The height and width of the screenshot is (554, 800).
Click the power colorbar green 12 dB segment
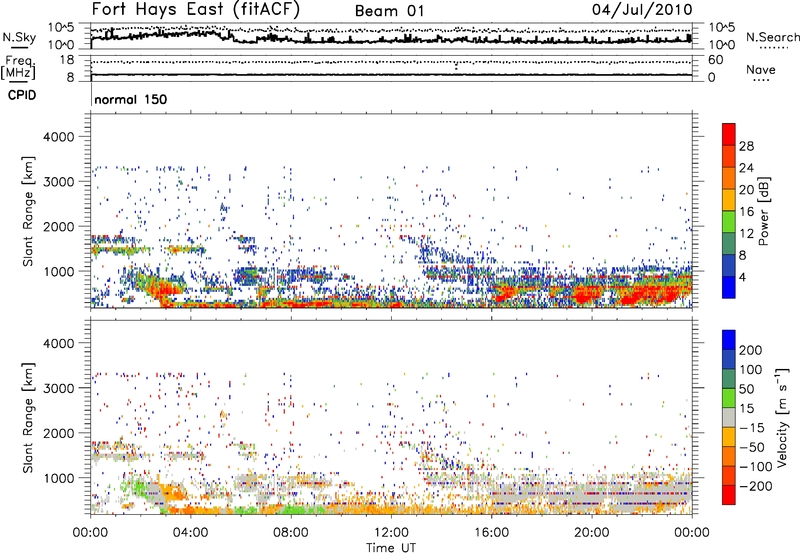[729, 221]
